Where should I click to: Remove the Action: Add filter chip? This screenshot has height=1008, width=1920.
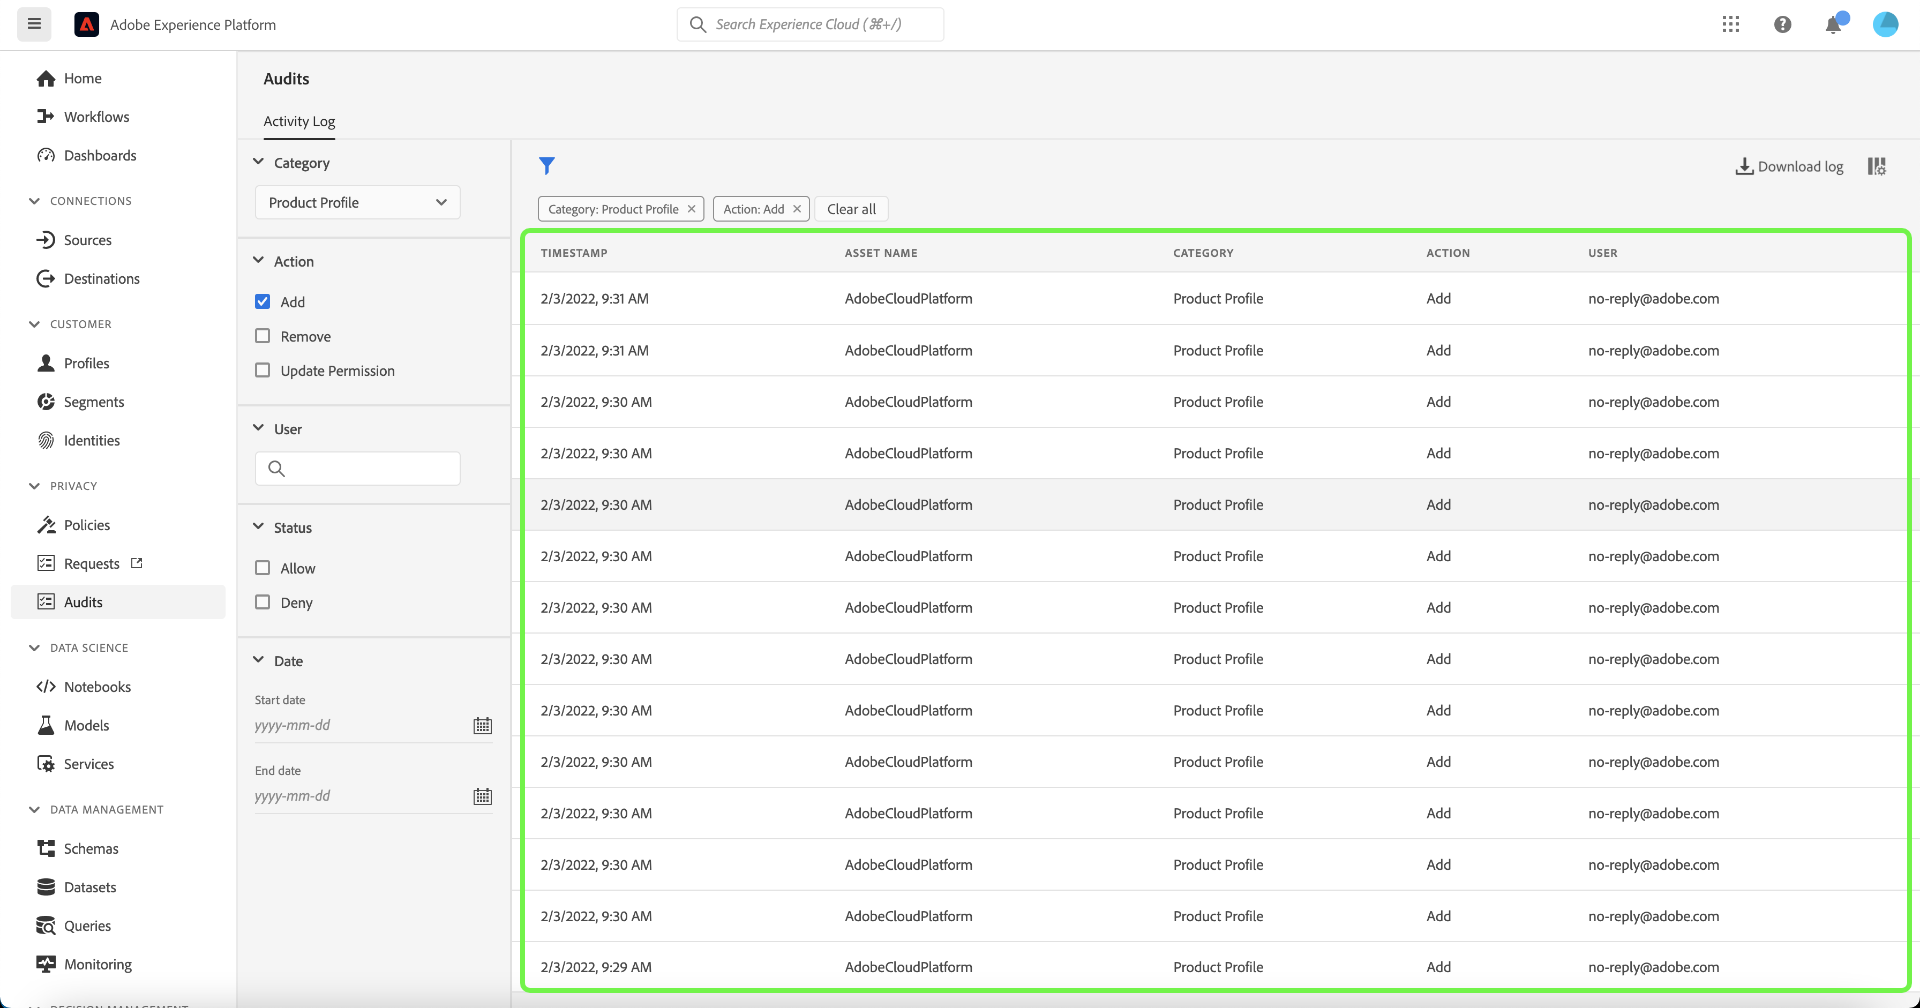[x=797, y=209]
